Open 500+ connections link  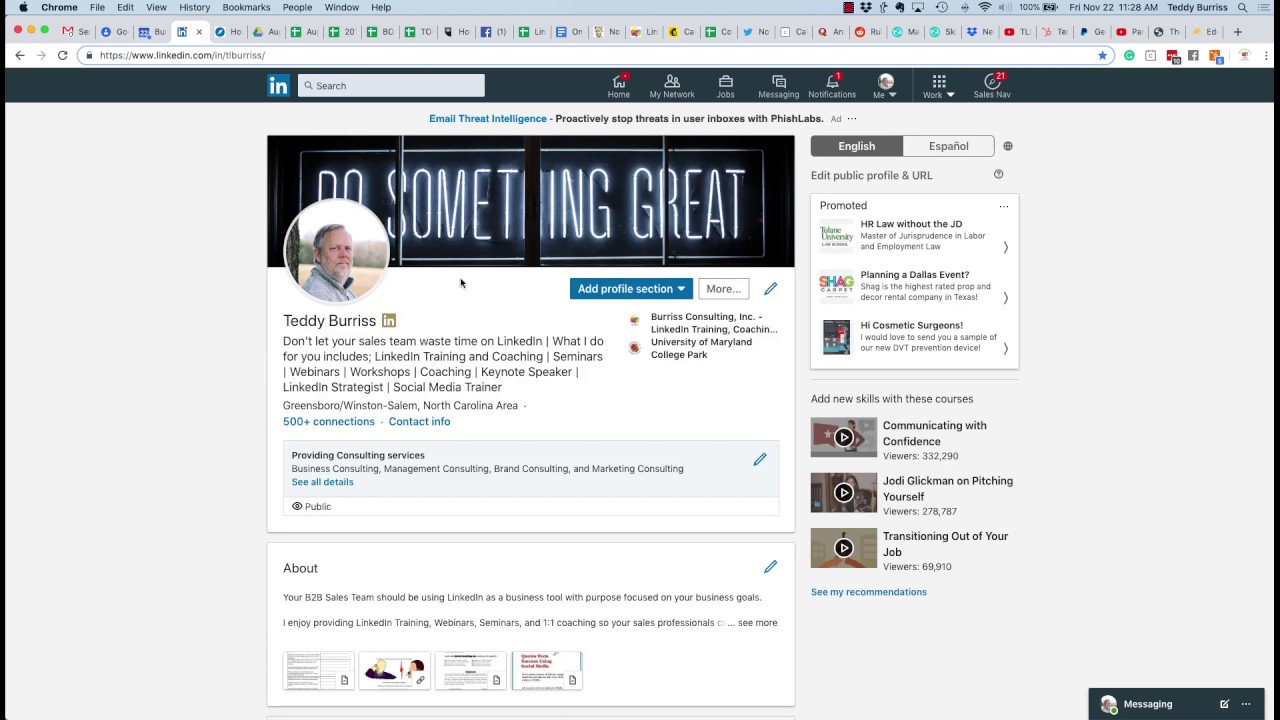(x=329, y=422)
